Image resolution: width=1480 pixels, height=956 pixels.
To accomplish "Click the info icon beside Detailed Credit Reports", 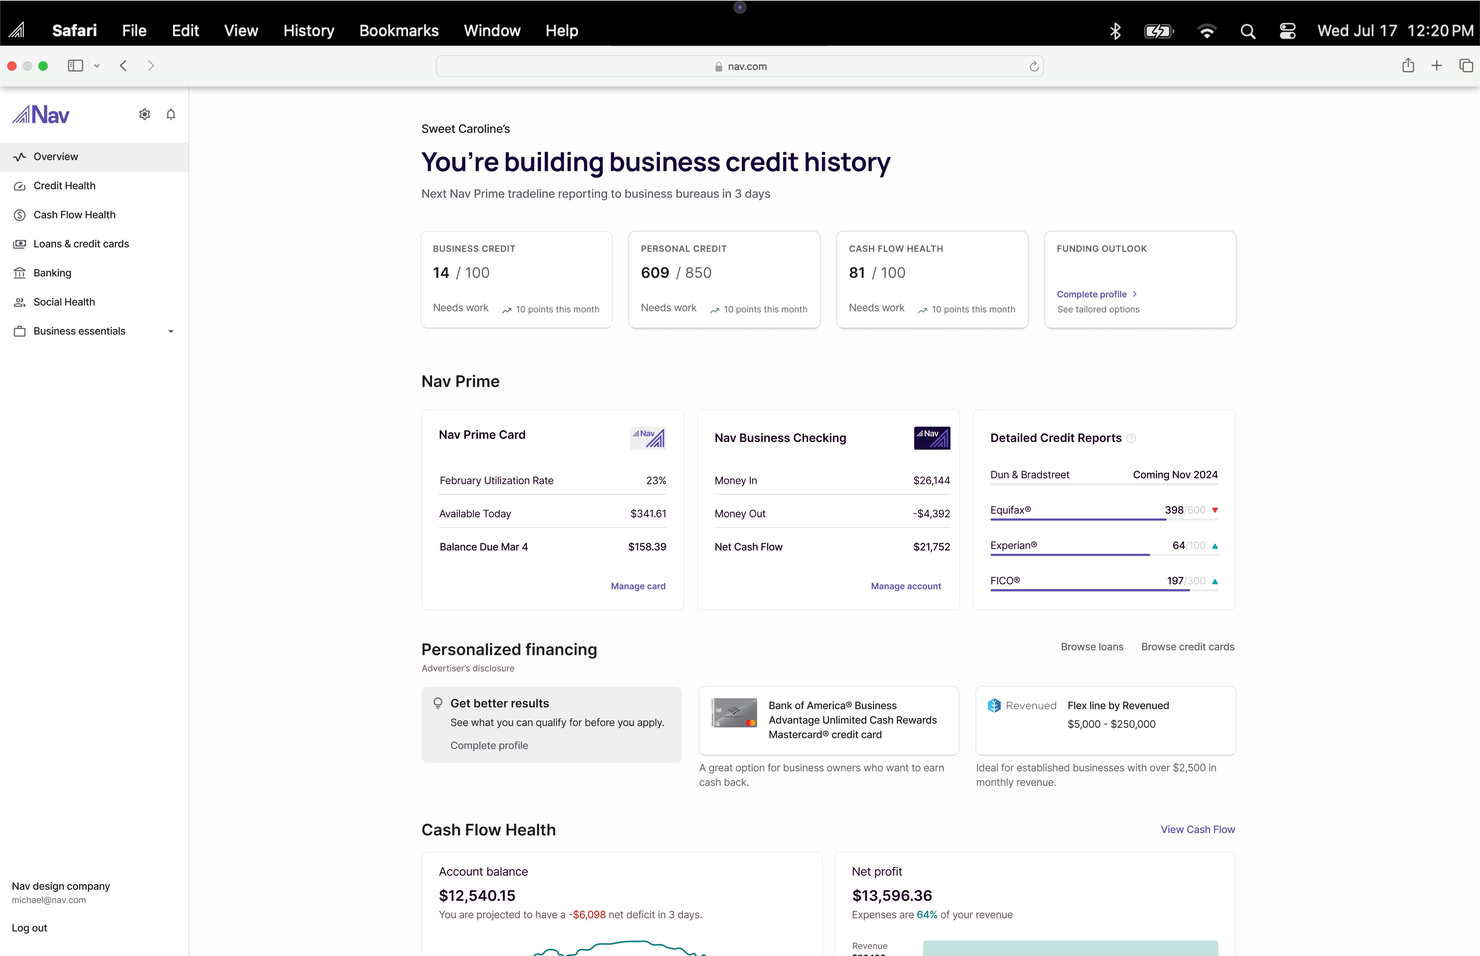I will point(1131,438).
